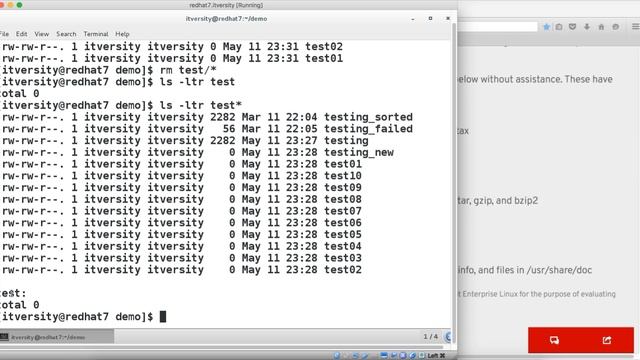Click the round icon right of Home
This screenshot has height=360, width=640.
(x=616, y=27)
